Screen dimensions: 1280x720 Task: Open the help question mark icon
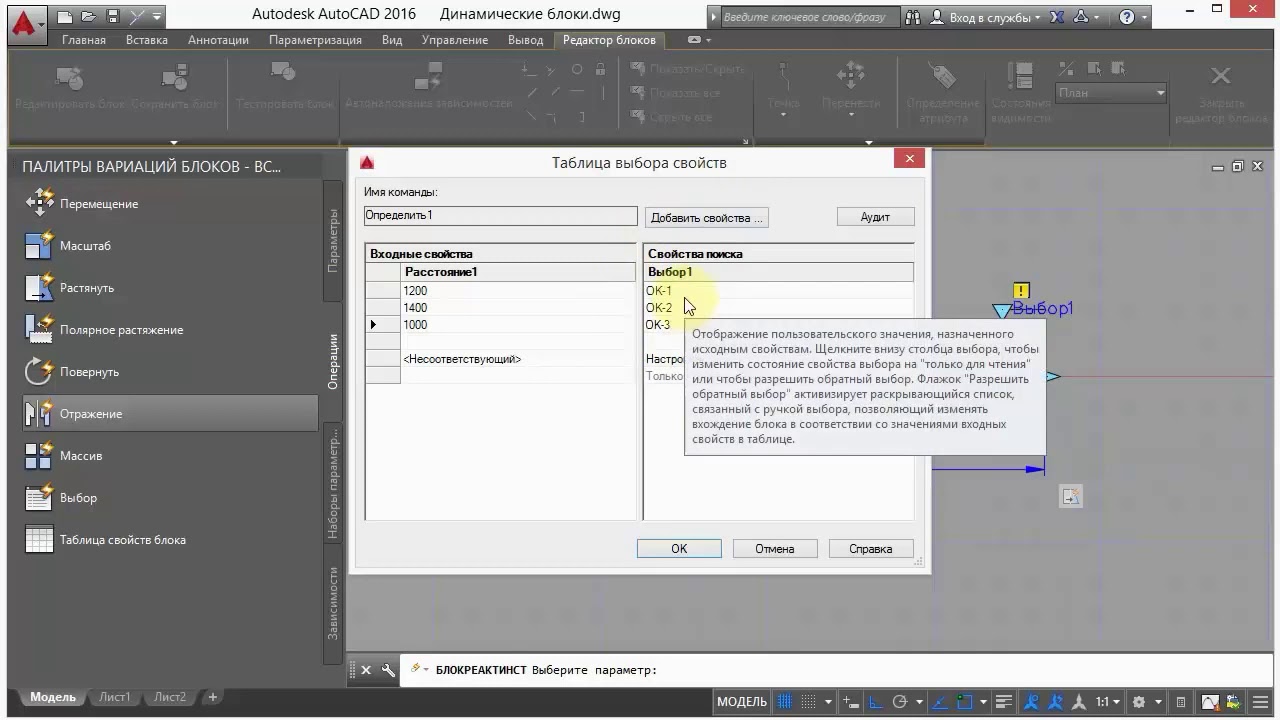[1127, 17]
